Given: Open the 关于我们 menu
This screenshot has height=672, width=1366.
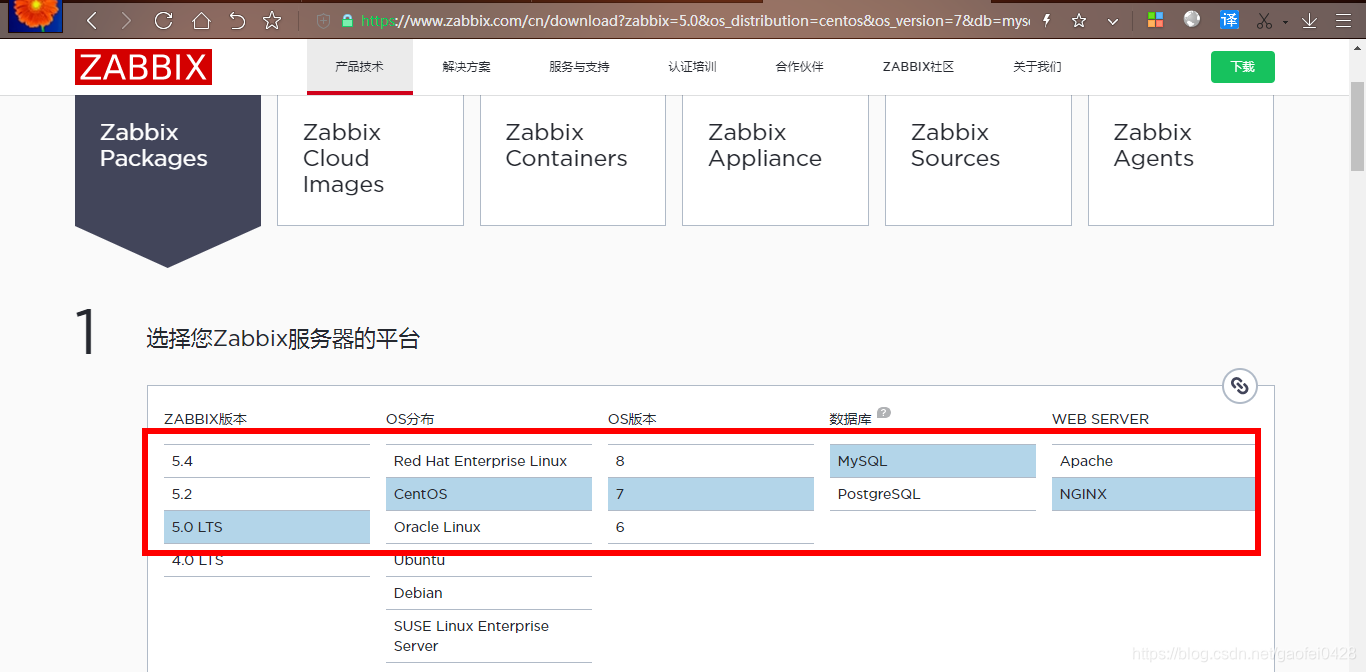Looking at the screenshot, I should tap(1037, 67).
